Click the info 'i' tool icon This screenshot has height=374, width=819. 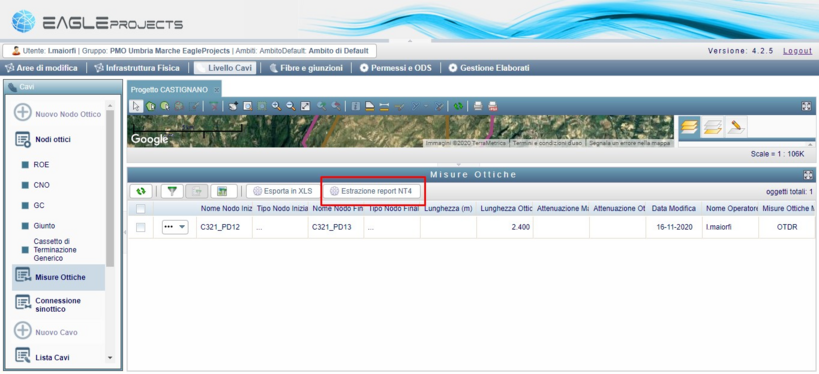pos(355,107)
